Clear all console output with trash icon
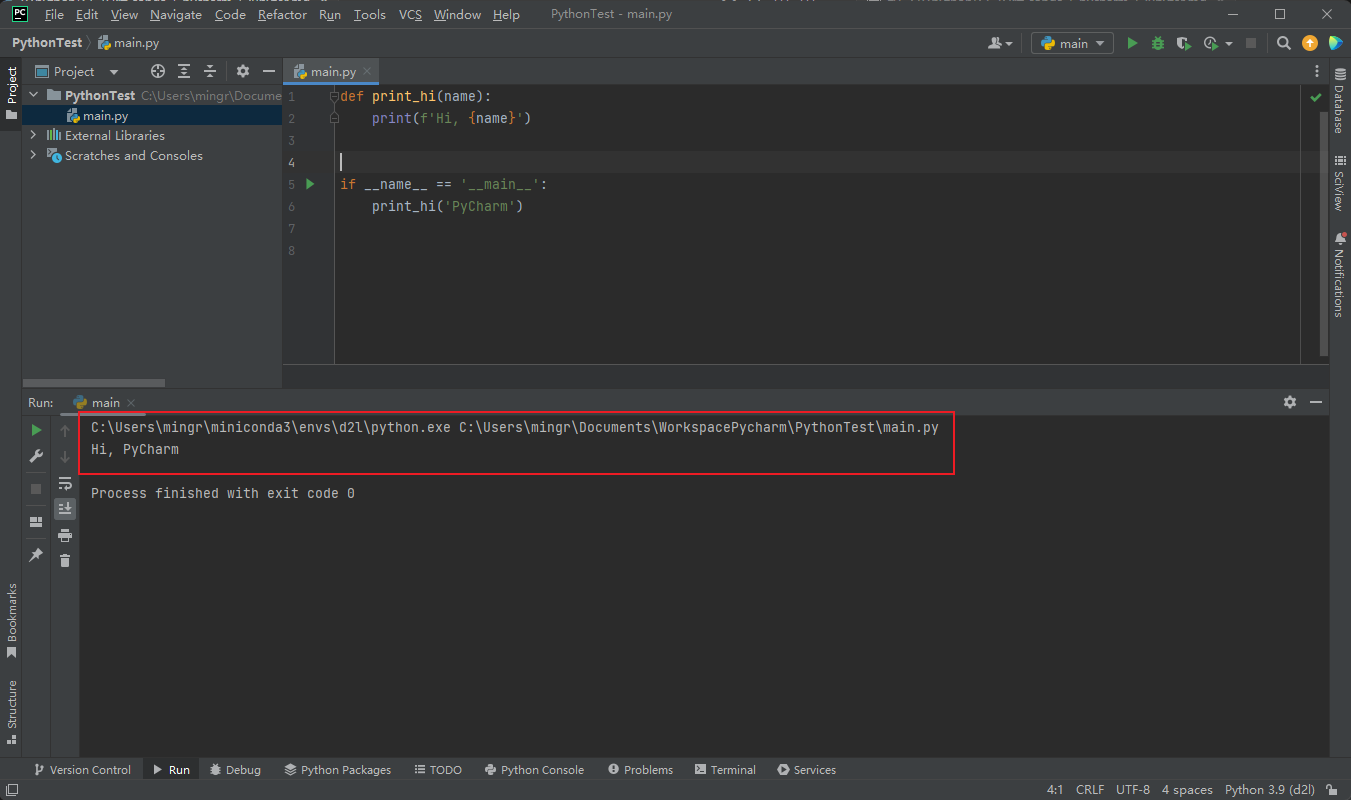This screenshot has width=1351, height=800. 65,561
